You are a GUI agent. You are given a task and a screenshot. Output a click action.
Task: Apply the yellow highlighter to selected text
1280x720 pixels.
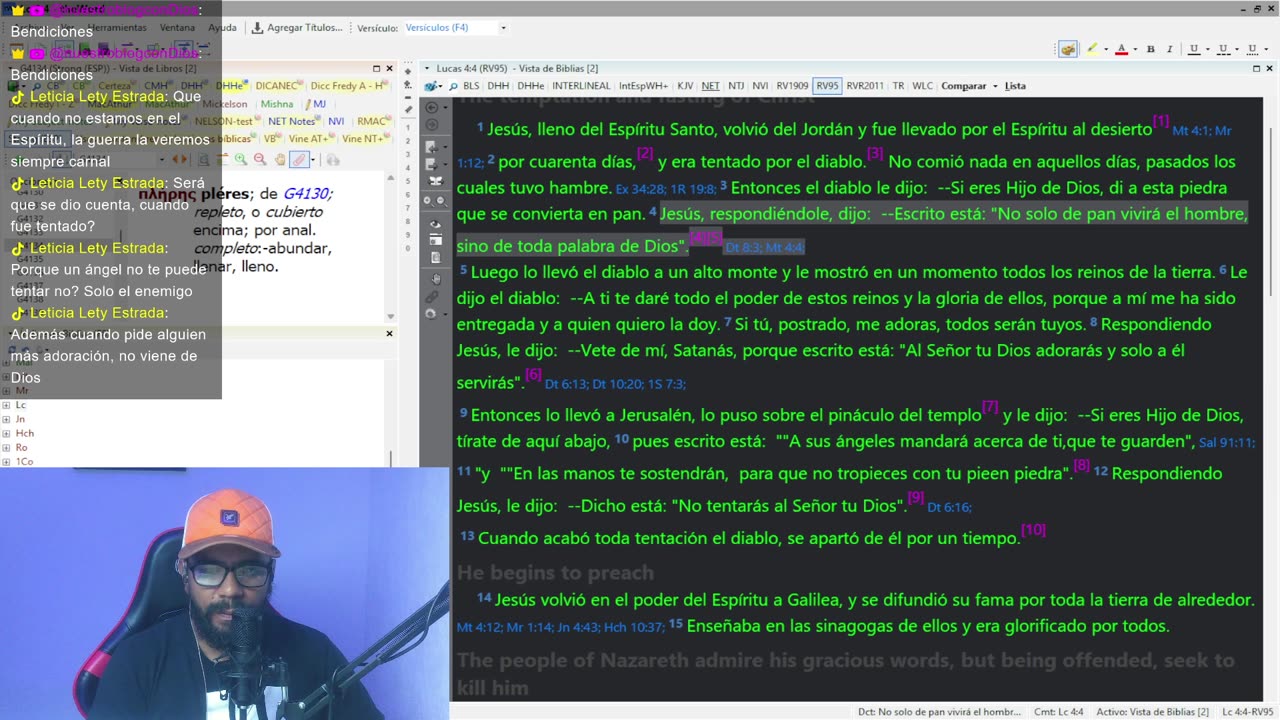click(1092, 49)
